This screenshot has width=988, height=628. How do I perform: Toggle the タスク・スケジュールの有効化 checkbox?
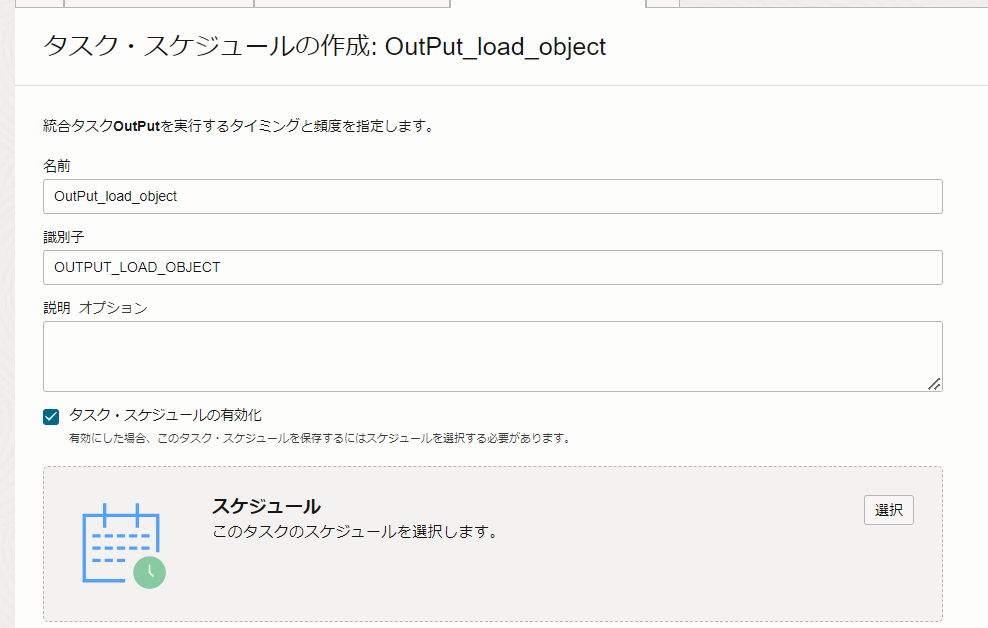pos(51,416)
